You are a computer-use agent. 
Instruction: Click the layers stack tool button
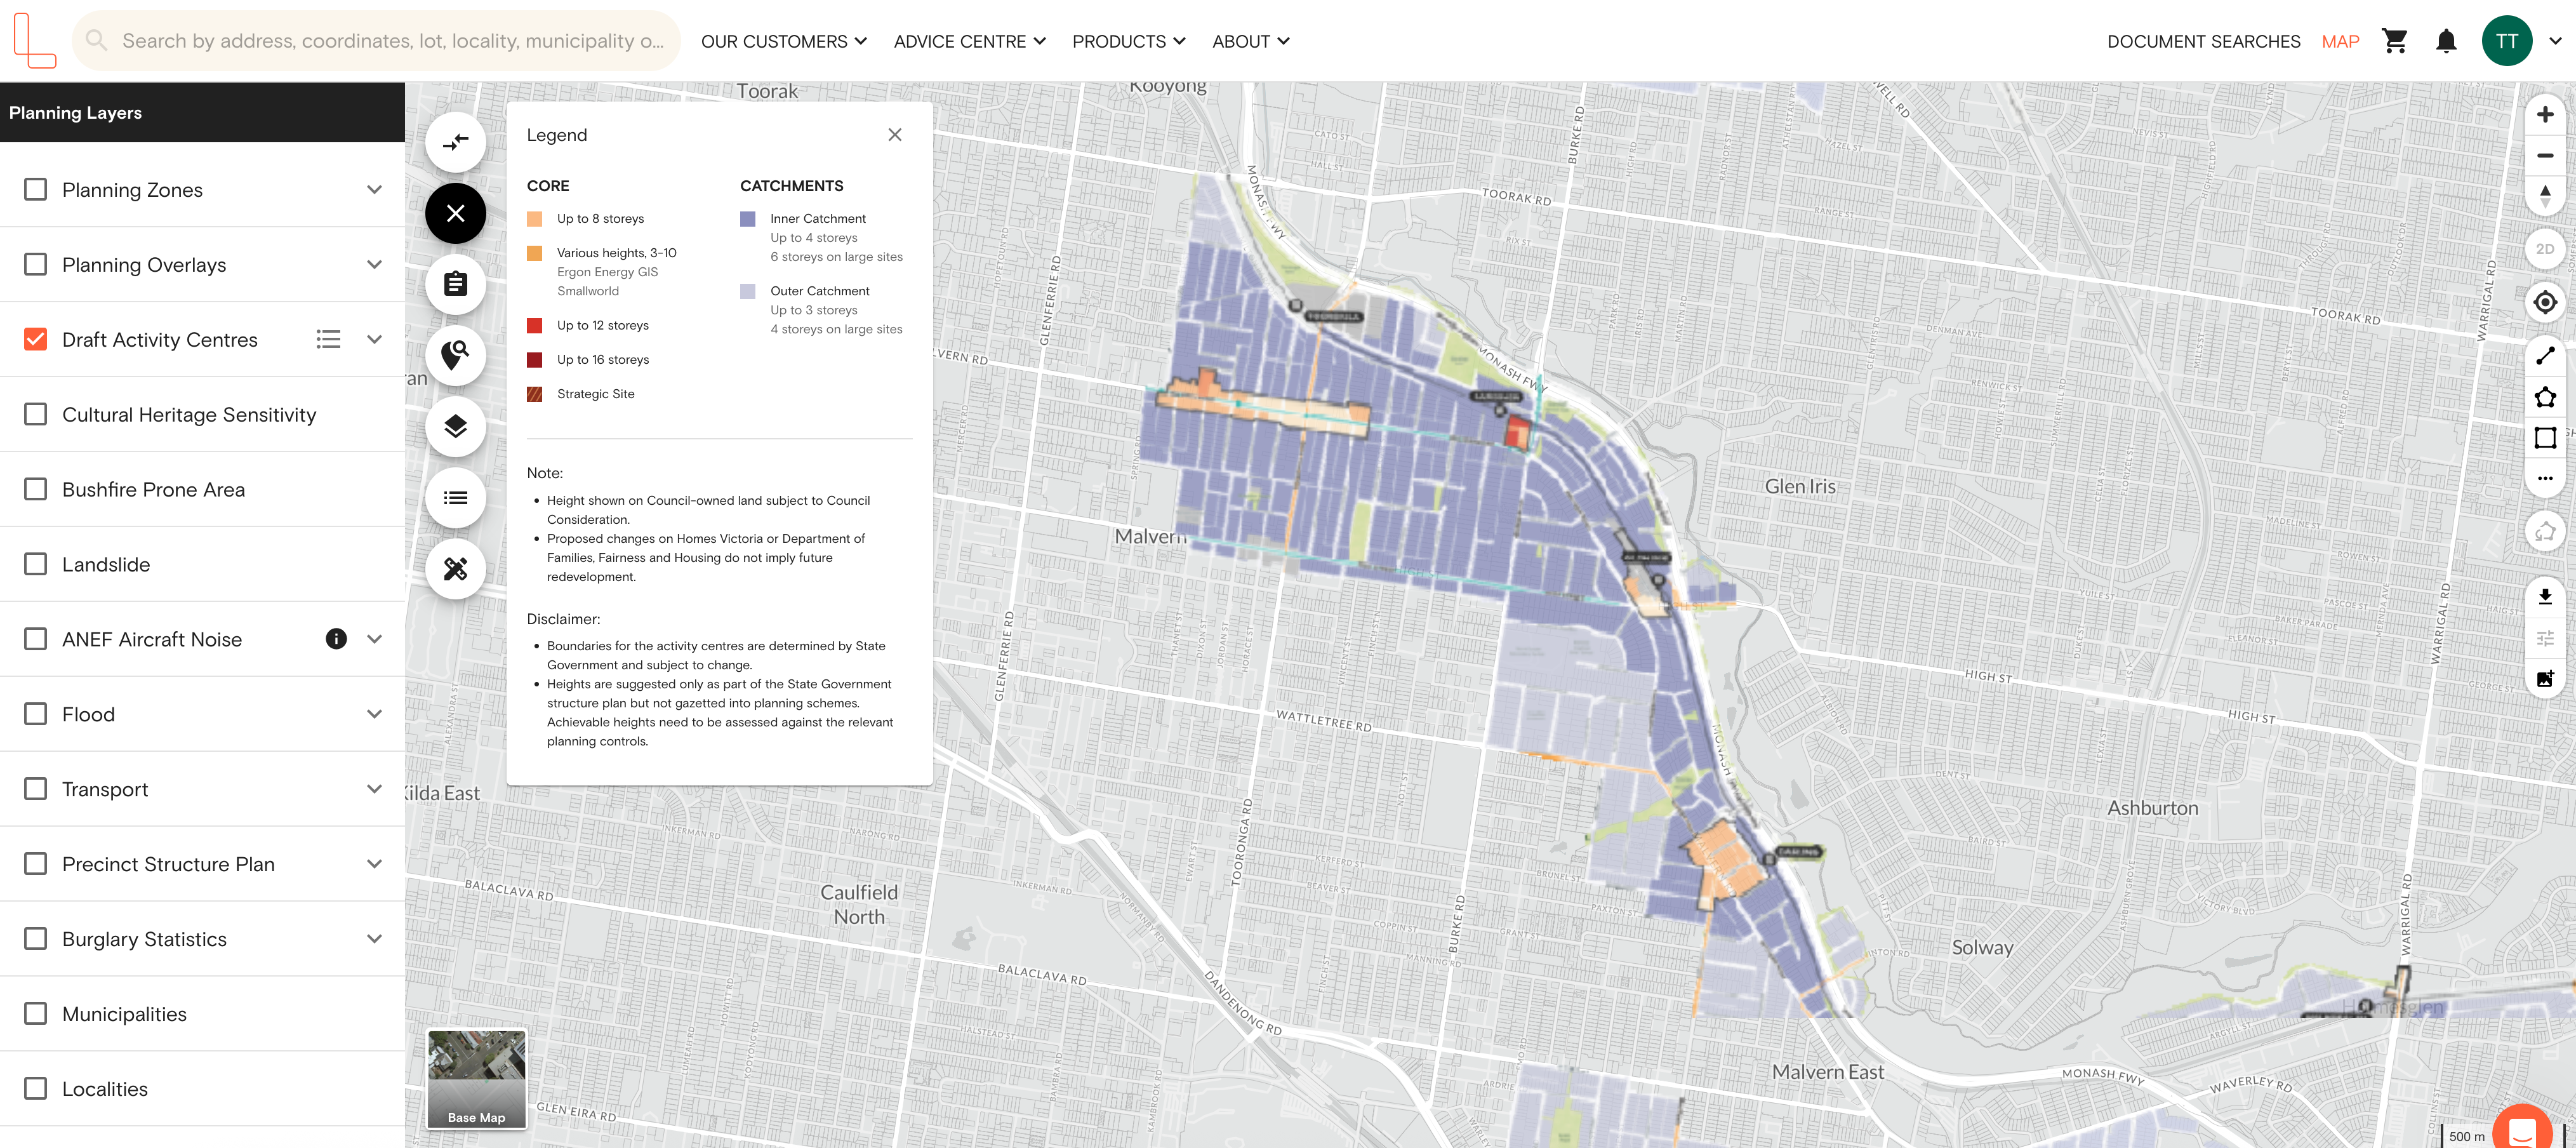[x=455, y=427]
